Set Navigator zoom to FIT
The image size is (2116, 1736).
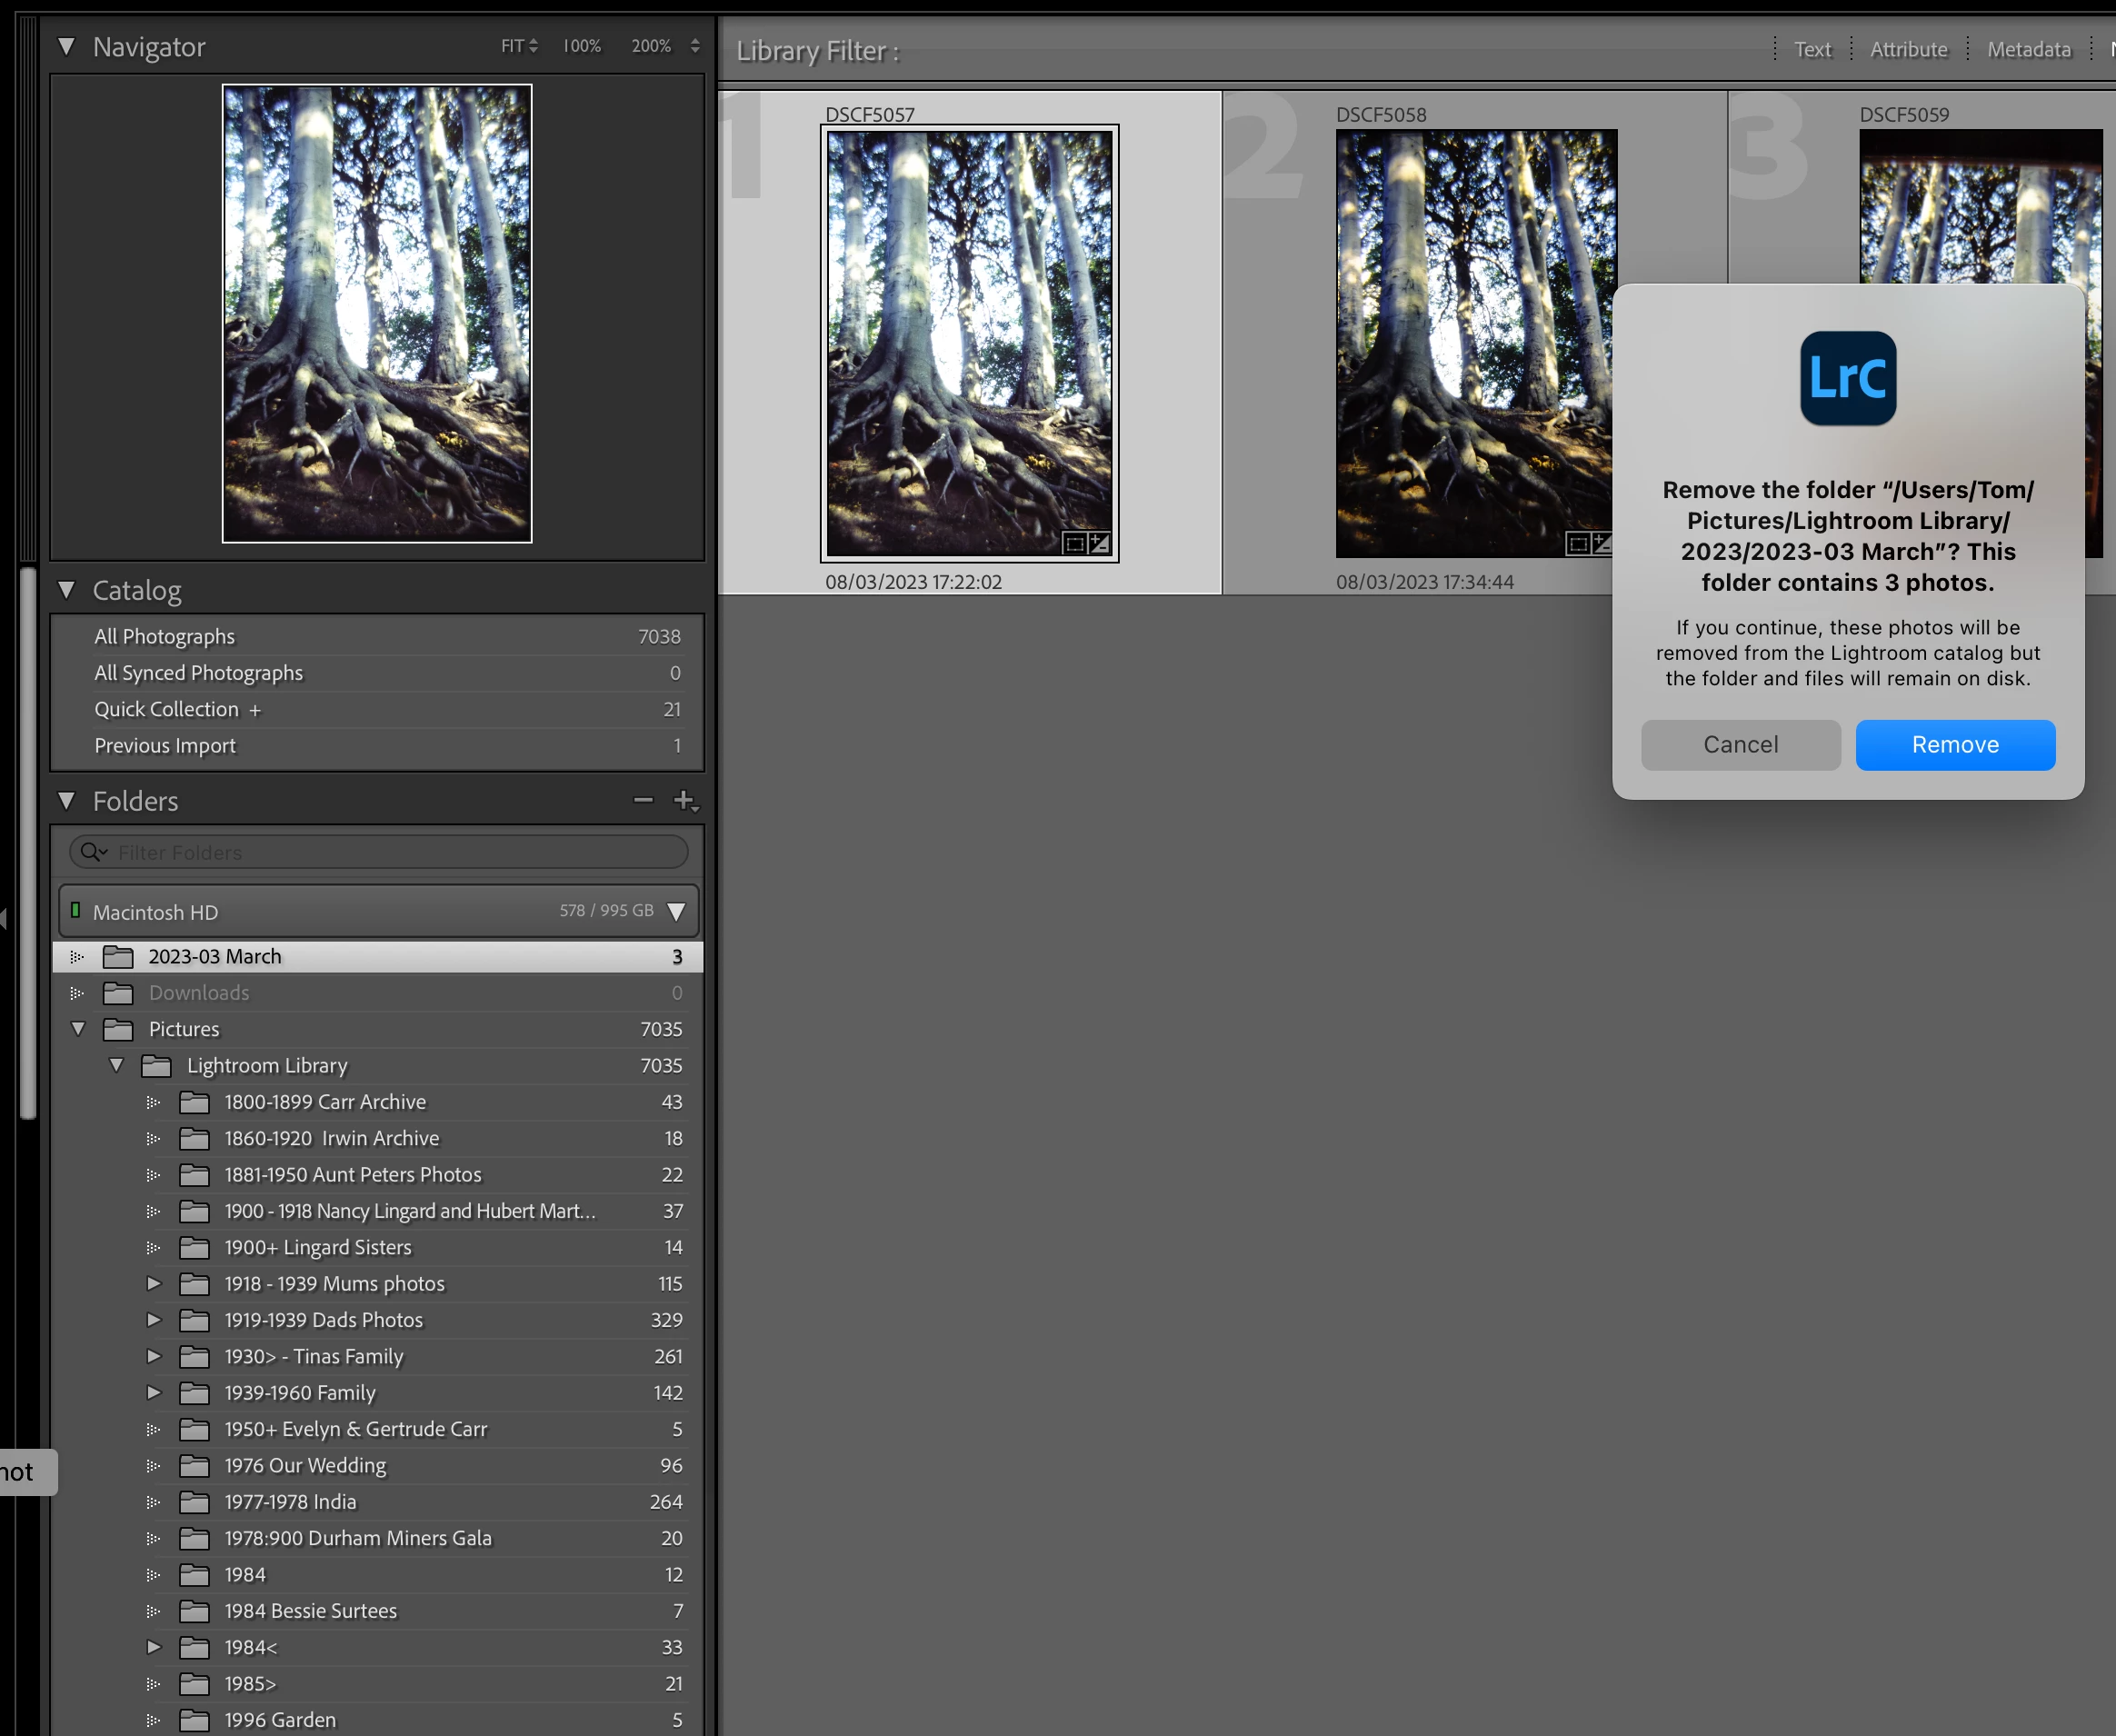click(x=513, y=46)
